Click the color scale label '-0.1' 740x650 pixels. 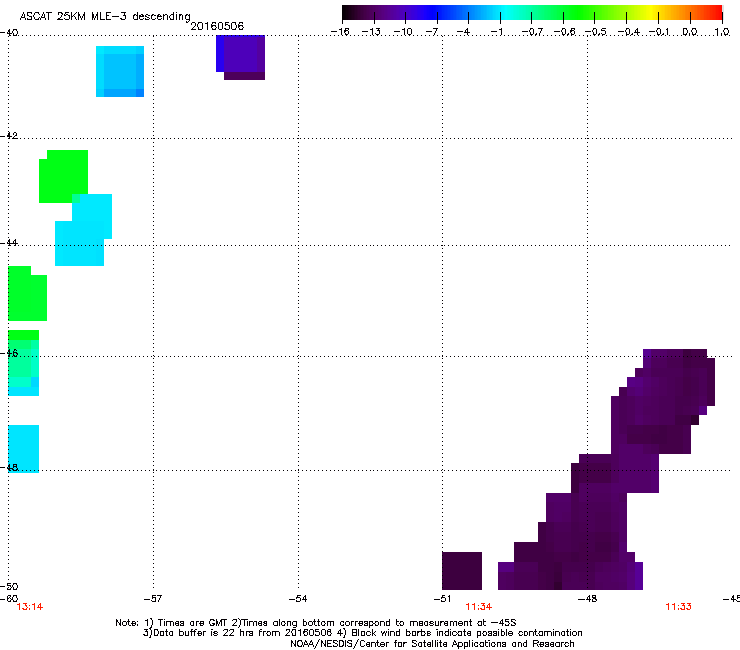pyautogui.click(x=659, y=32)
